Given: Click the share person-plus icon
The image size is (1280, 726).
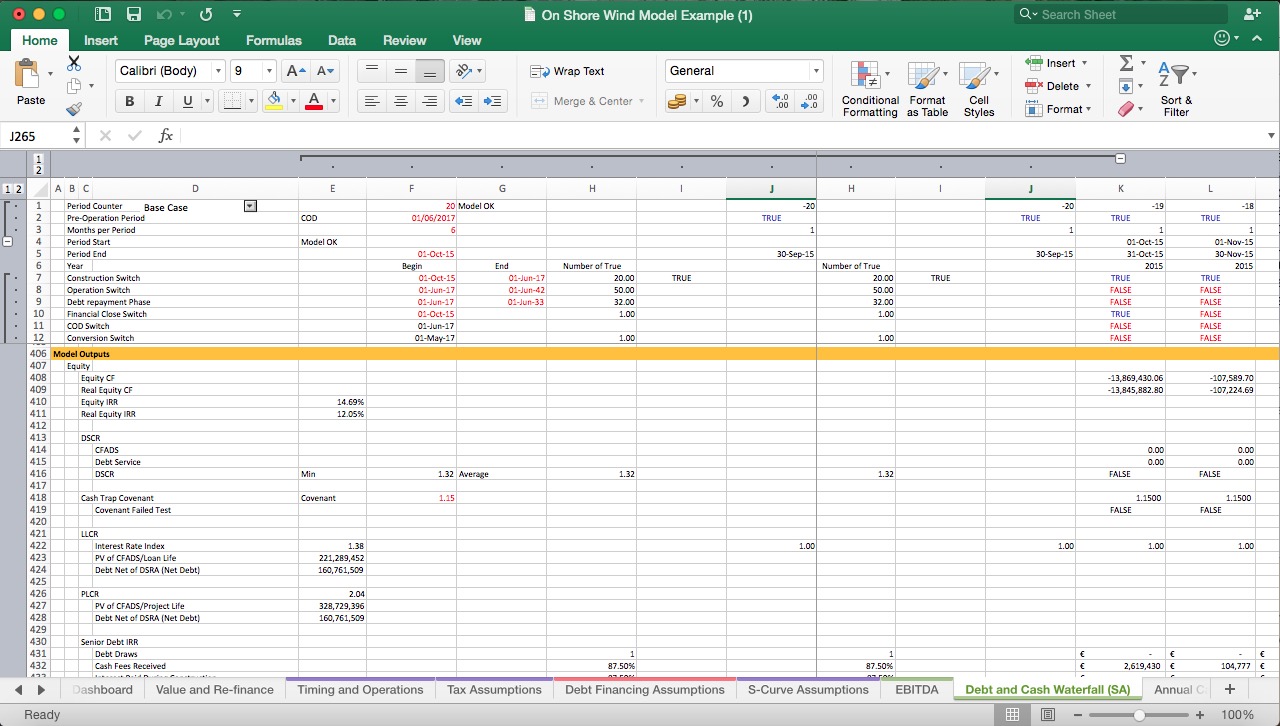Looking at the screenshot, I should pyautogui.click(x=1252, y=14).
